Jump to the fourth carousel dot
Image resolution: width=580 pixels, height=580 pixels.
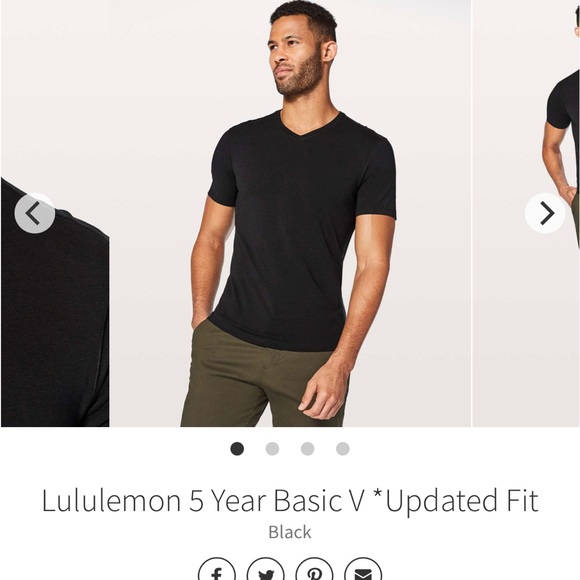point(343,449)
